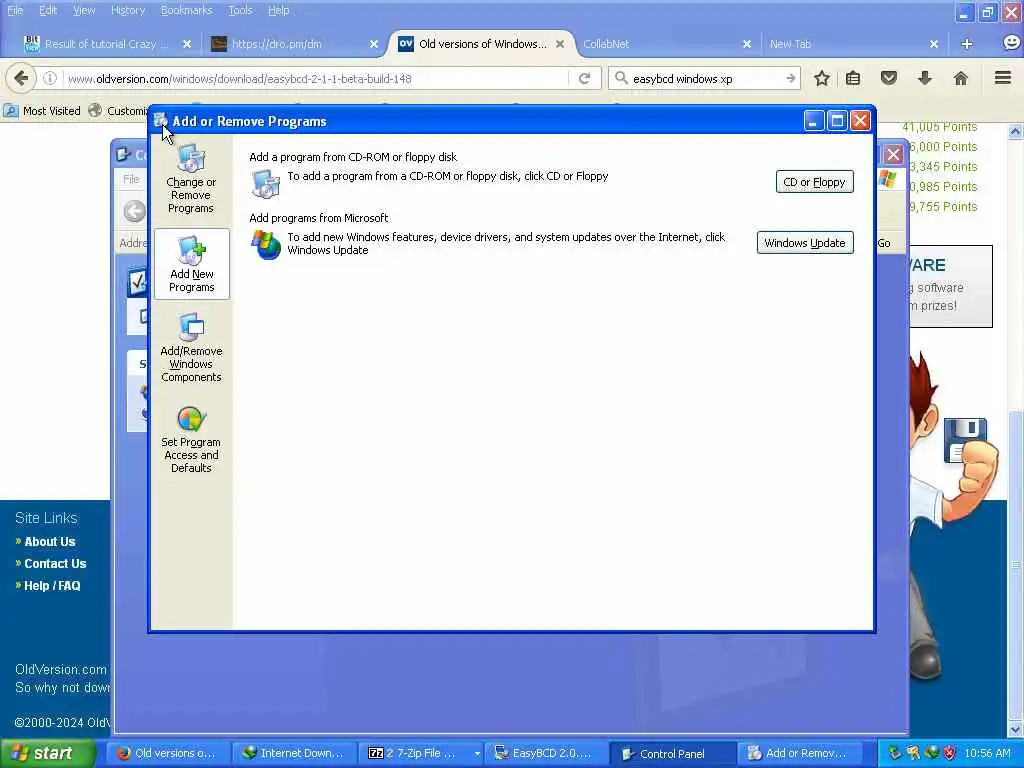Switch to Old versions taskbar item
The image size is (1024, 768).
pyautogui.click(x=168, y=753)
